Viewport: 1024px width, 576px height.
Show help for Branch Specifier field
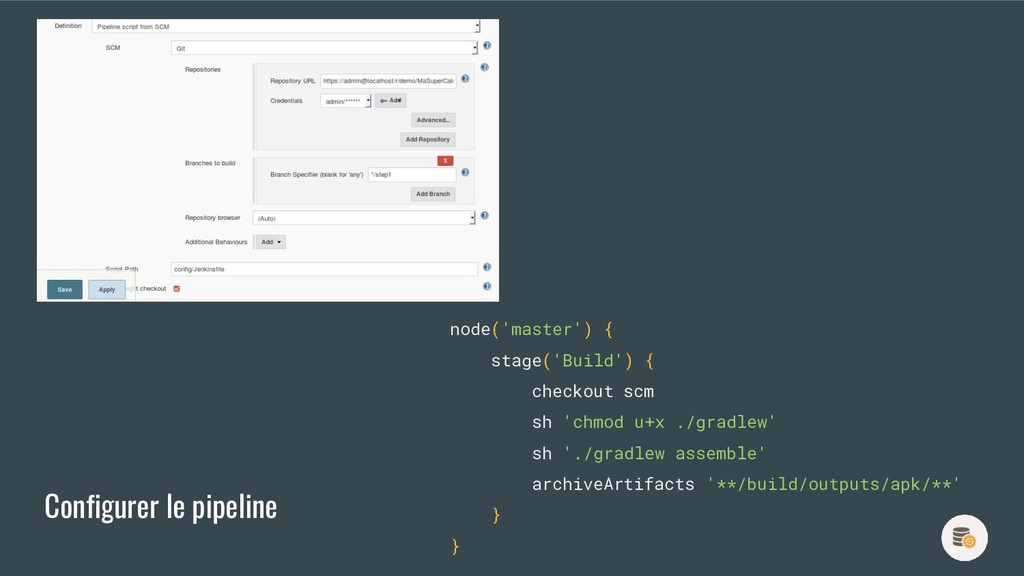(465, 172)
